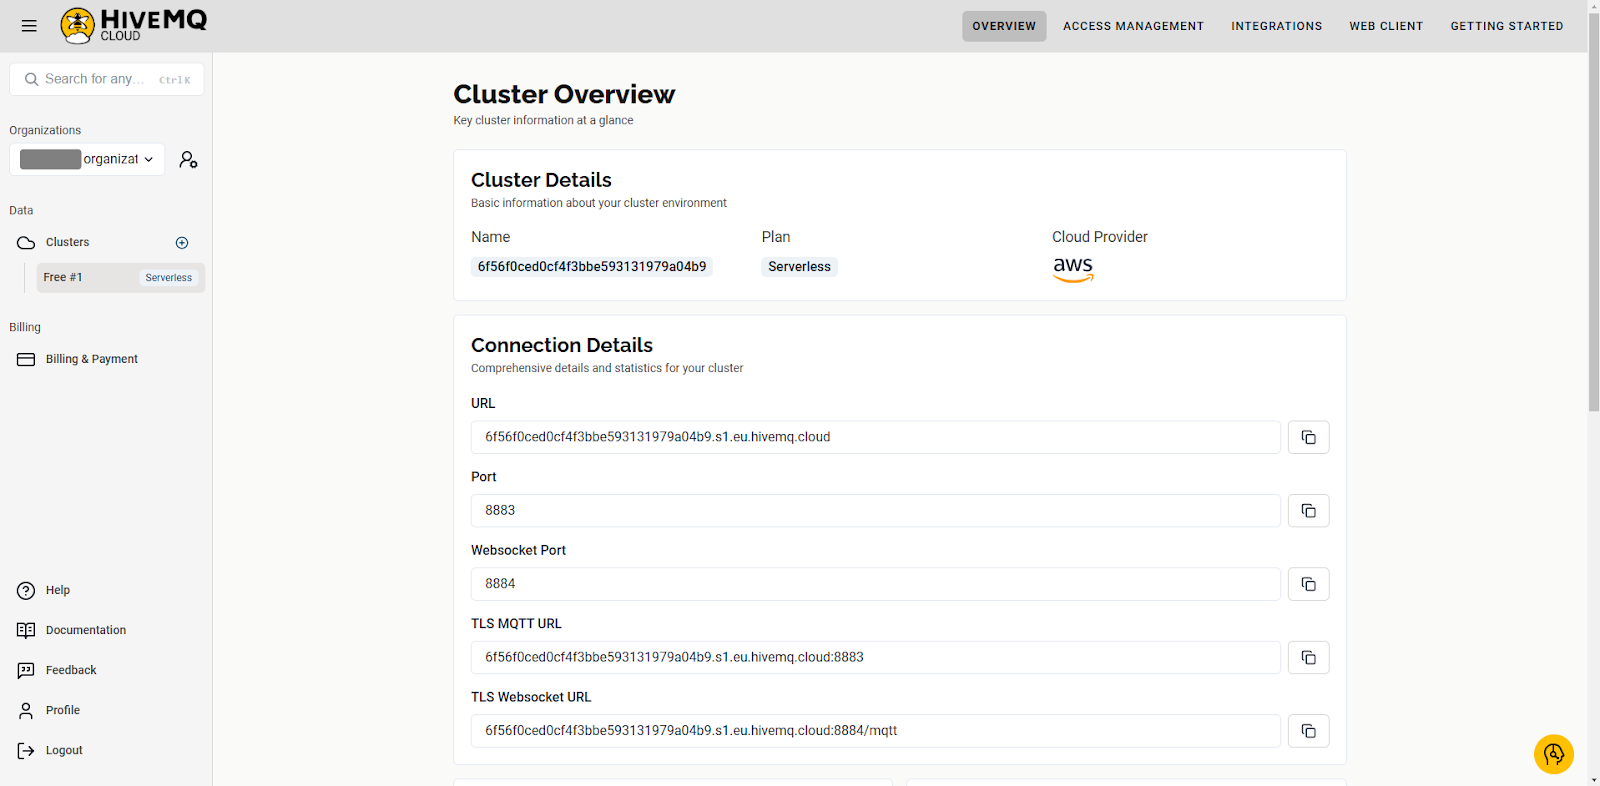Select the Free #1 cluster

click(x=121, y=278)
